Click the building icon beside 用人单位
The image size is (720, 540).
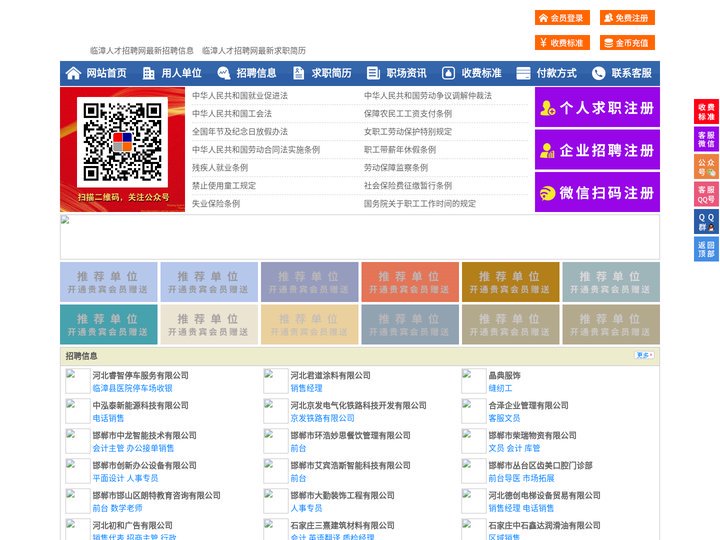148,73
